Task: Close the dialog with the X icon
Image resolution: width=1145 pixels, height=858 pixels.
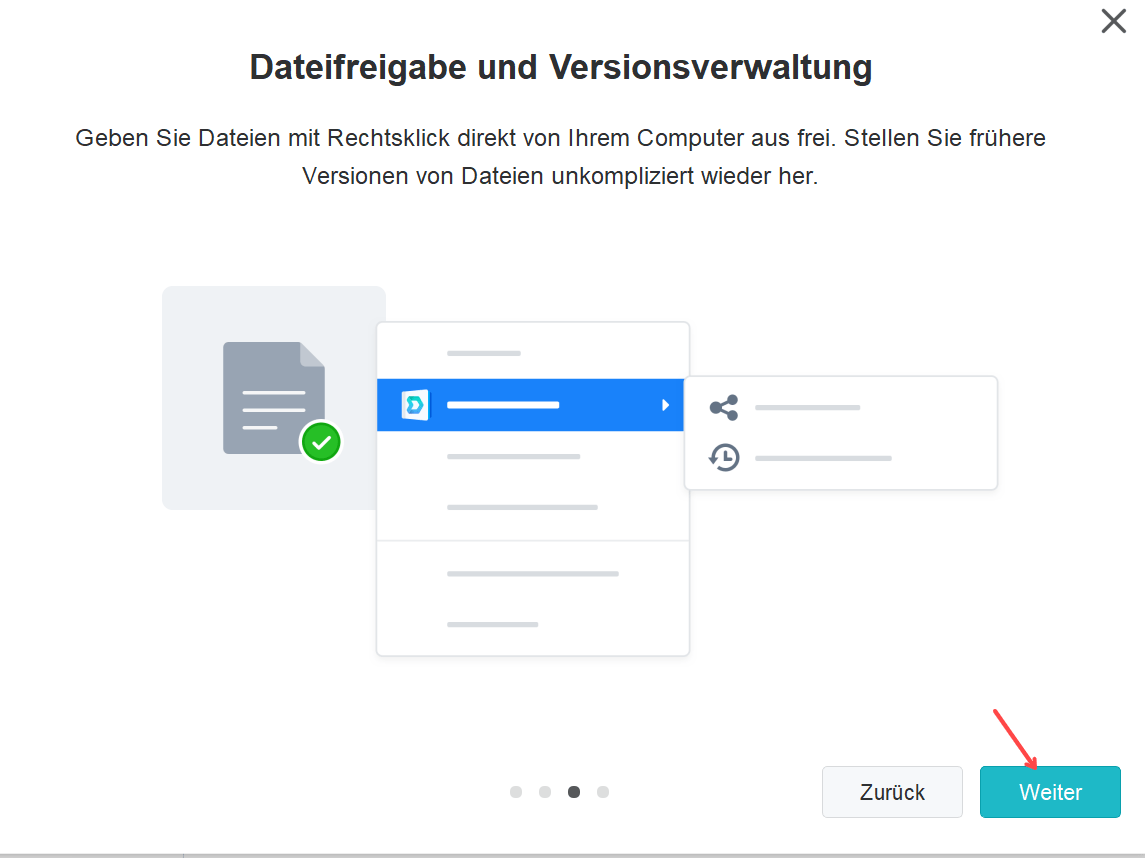Action: [1113, 21]
